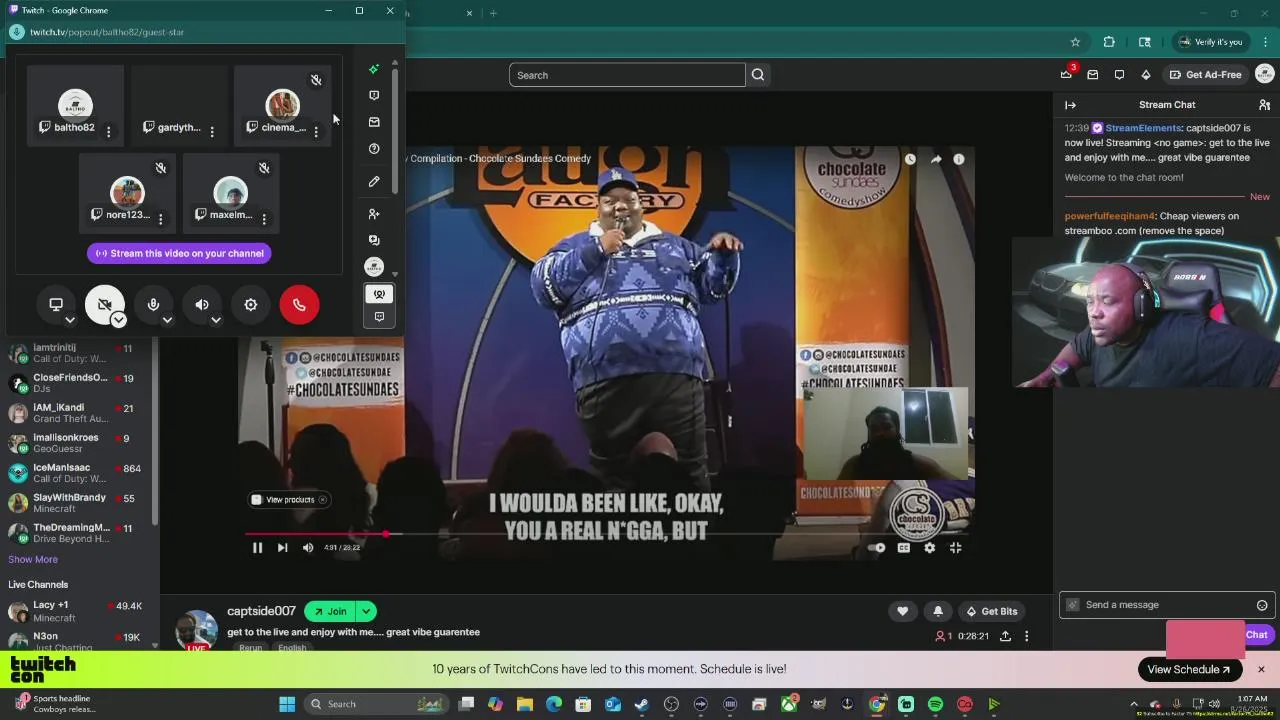This screenshot has height=720, width=1280.
Task: Click in the Twitch search field
Action: 627,75
